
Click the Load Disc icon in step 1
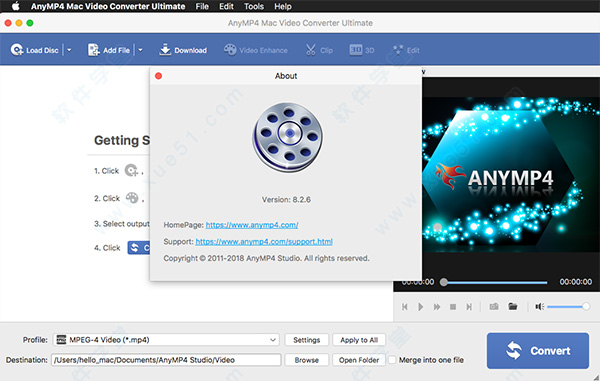coord(131,170)
